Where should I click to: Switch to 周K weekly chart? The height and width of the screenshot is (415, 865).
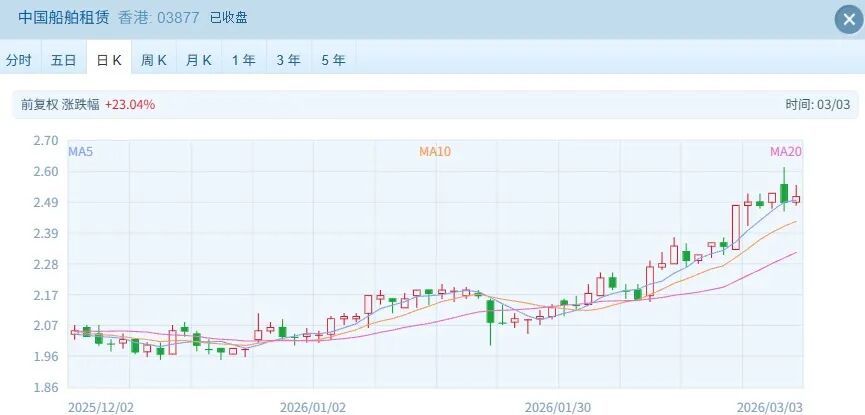[x=154, y=60]
